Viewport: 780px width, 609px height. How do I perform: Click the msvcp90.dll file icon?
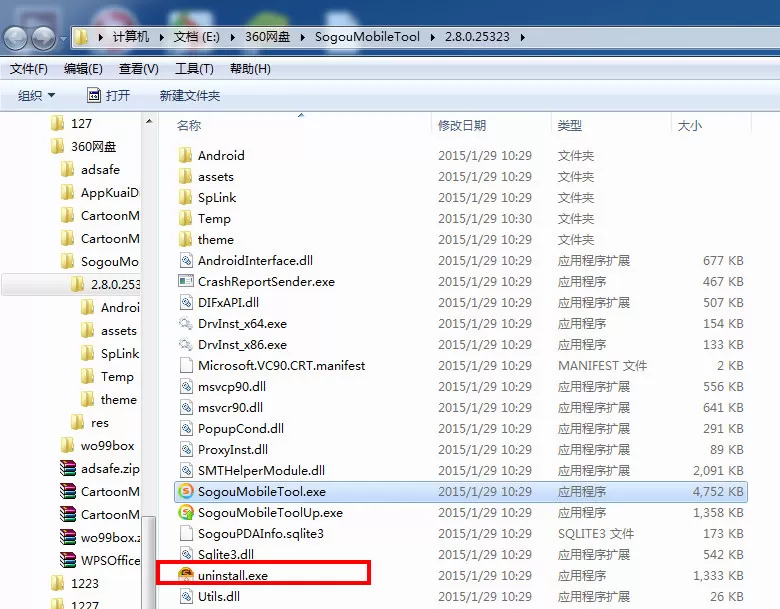(x=186, y=387)
